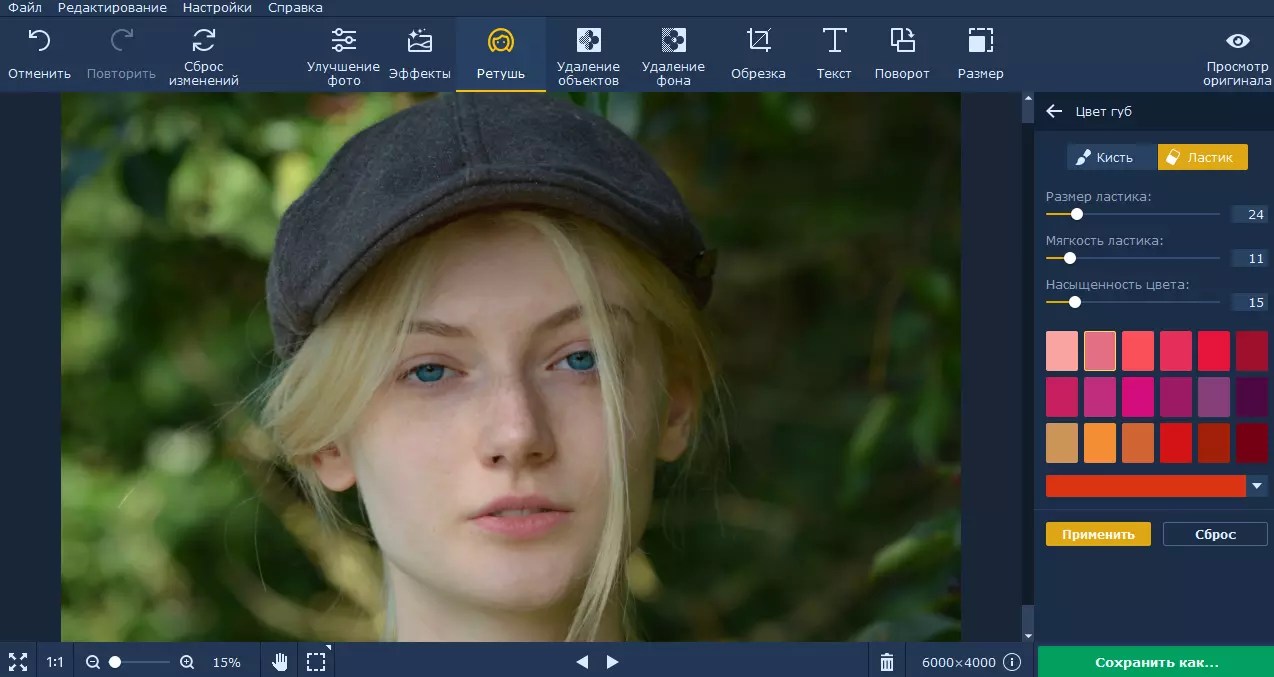The image size is (1274, 677).
Task: Open the Настройки menu
Action: coord(217,8)
